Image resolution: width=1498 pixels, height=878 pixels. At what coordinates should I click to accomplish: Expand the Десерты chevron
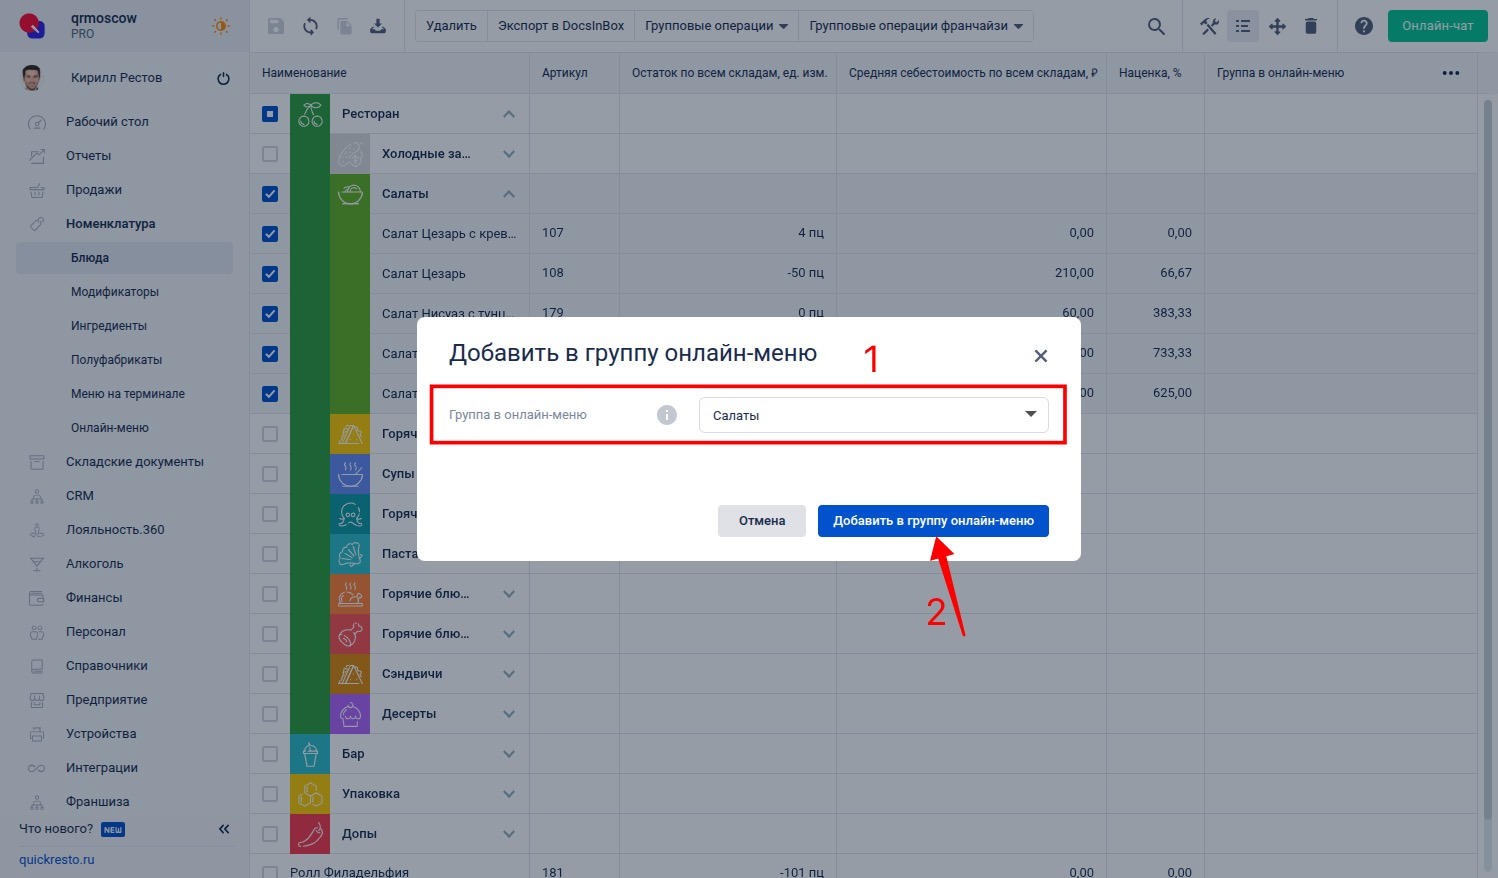pyautogui.click(x=509, y=714)
